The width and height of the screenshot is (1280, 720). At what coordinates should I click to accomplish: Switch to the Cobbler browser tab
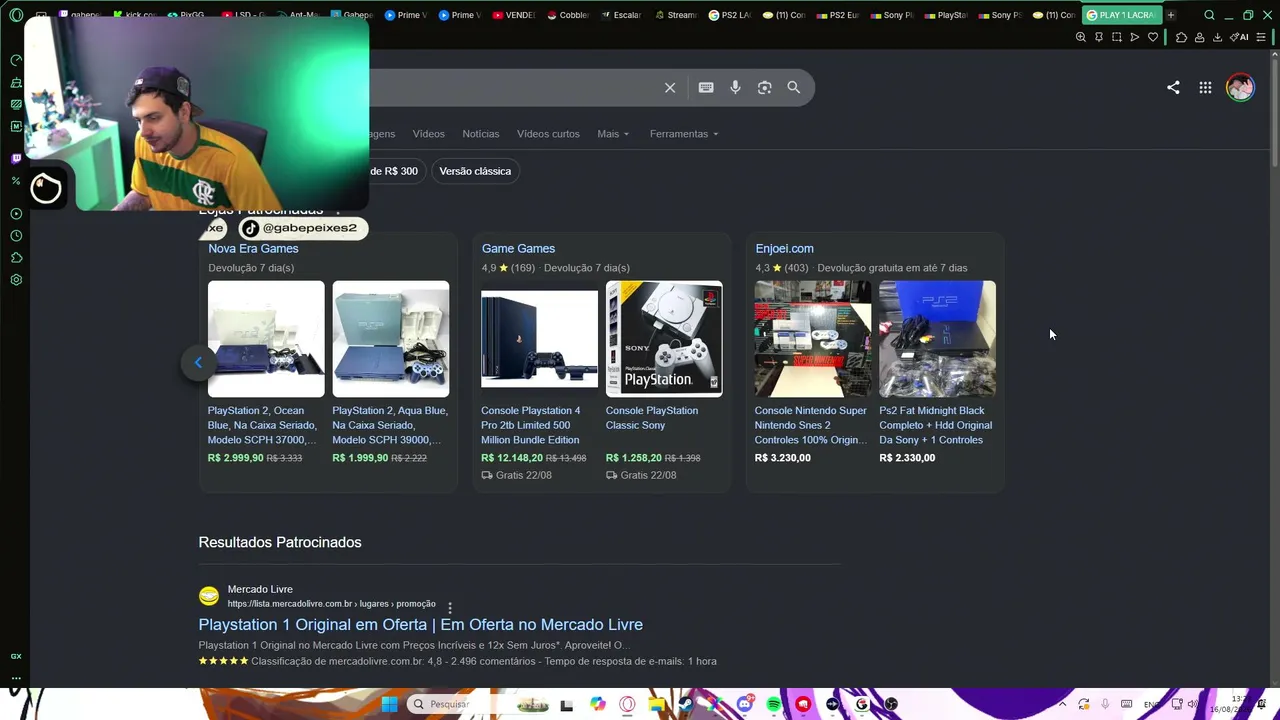tap(568, 15)
